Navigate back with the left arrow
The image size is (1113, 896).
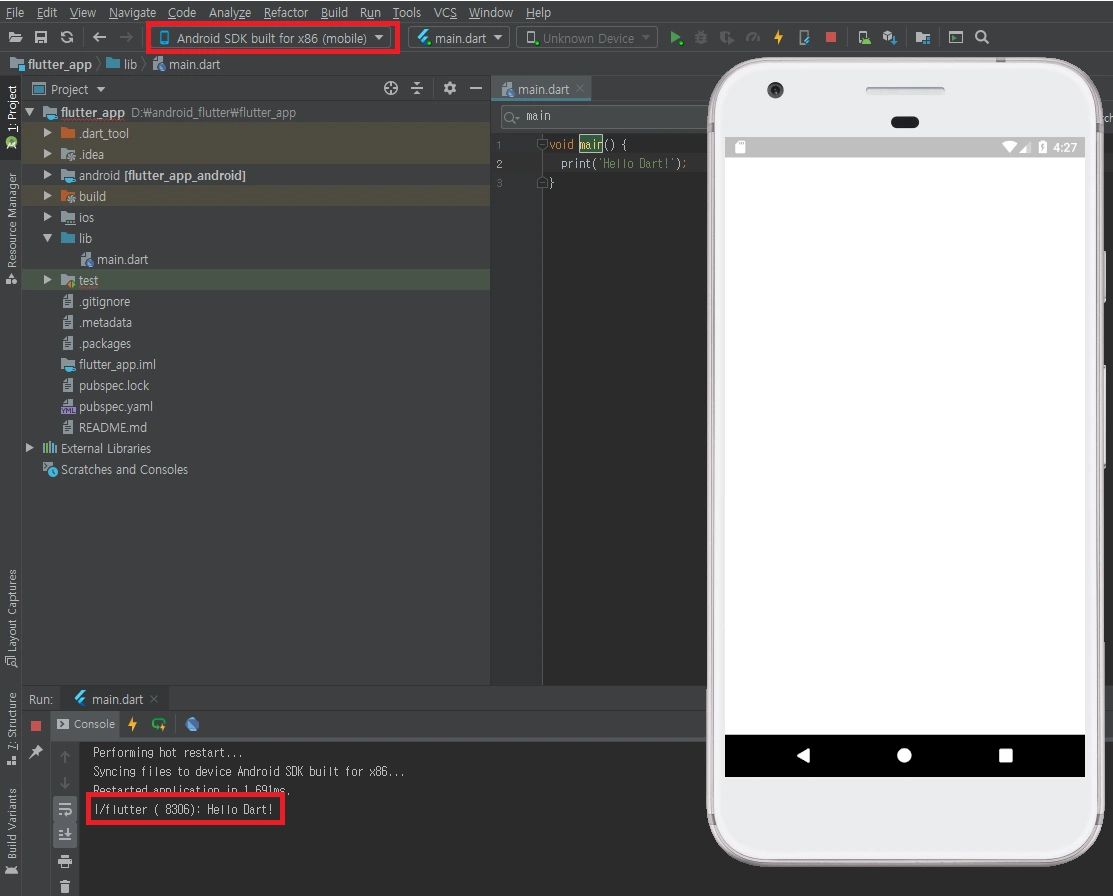click(99, 38)
